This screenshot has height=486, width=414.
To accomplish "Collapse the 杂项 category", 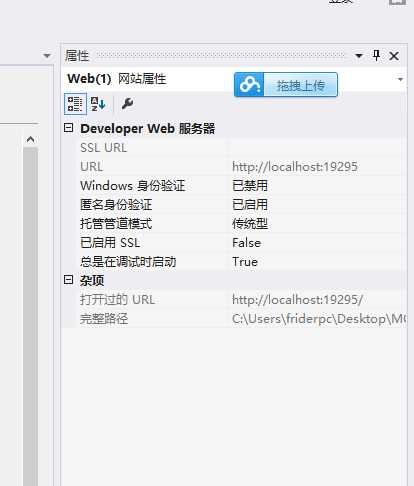I will [68, 280].
